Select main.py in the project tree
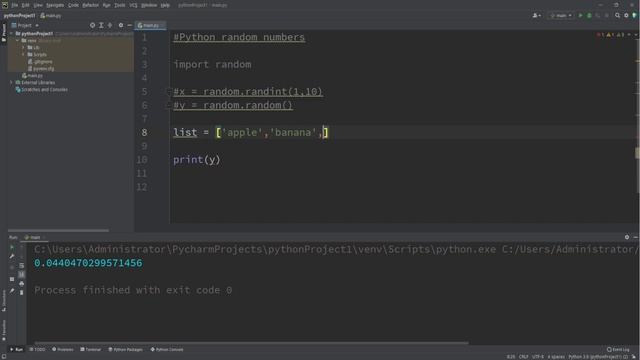640x360 pixels. [32, 76]
